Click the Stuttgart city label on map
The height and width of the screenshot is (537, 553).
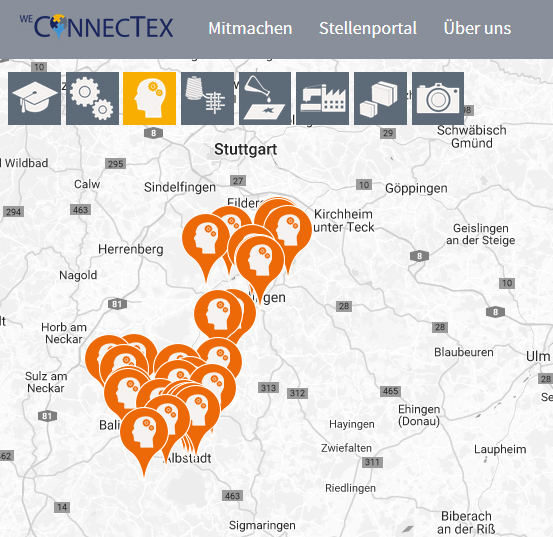(x=245, y=149)
